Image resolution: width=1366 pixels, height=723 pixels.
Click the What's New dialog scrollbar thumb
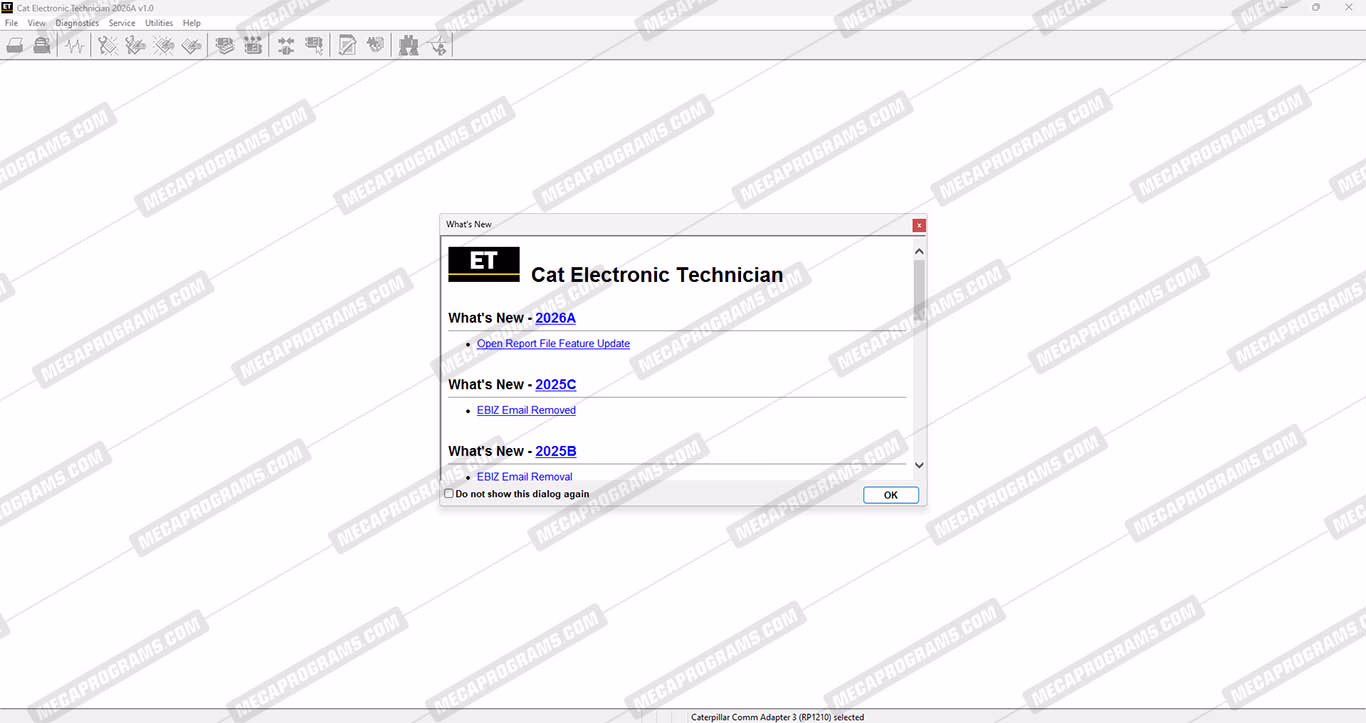point(919,290)
